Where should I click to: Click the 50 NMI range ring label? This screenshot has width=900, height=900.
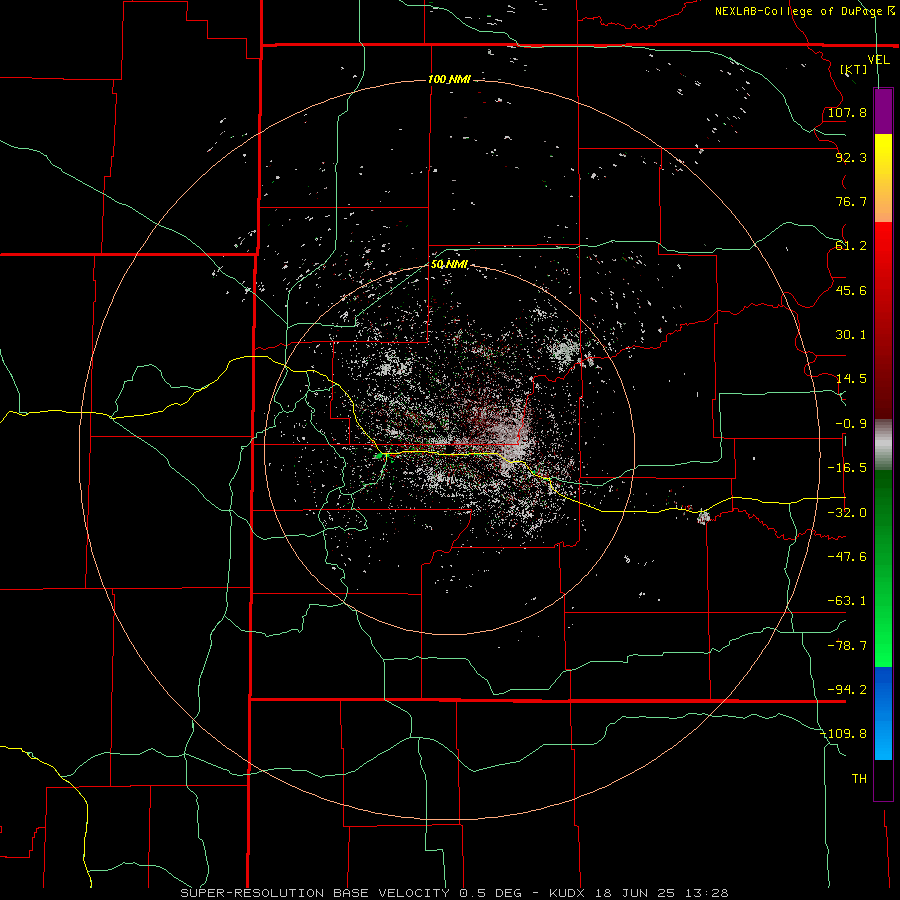(x=449, y=264)
